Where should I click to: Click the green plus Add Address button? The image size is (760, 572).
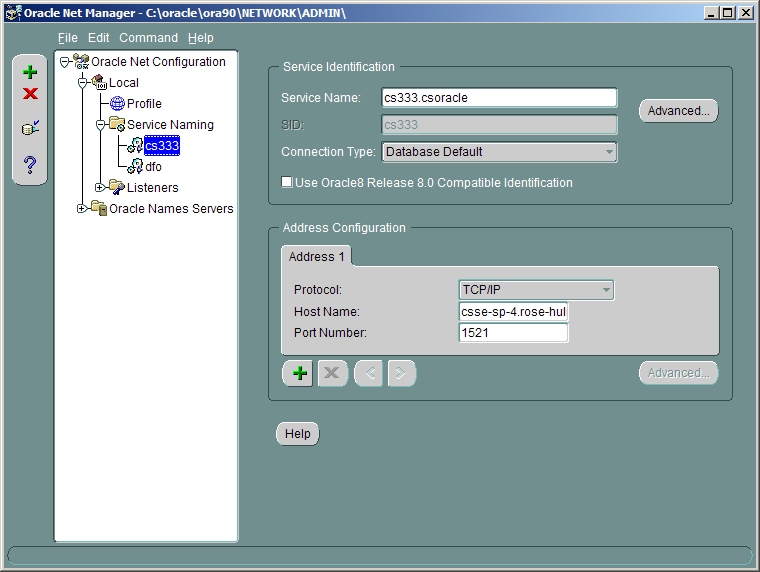click(x=298, y=373)
